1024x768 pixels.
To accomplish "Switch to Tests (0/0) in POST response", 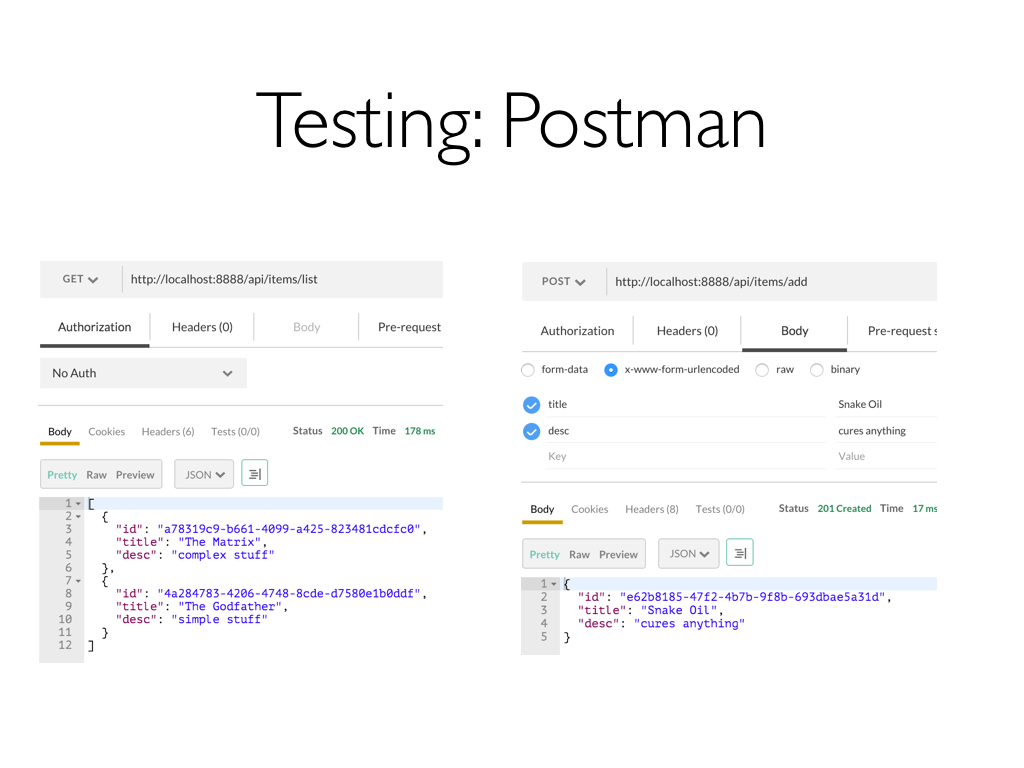I will (x=720, y=509).
